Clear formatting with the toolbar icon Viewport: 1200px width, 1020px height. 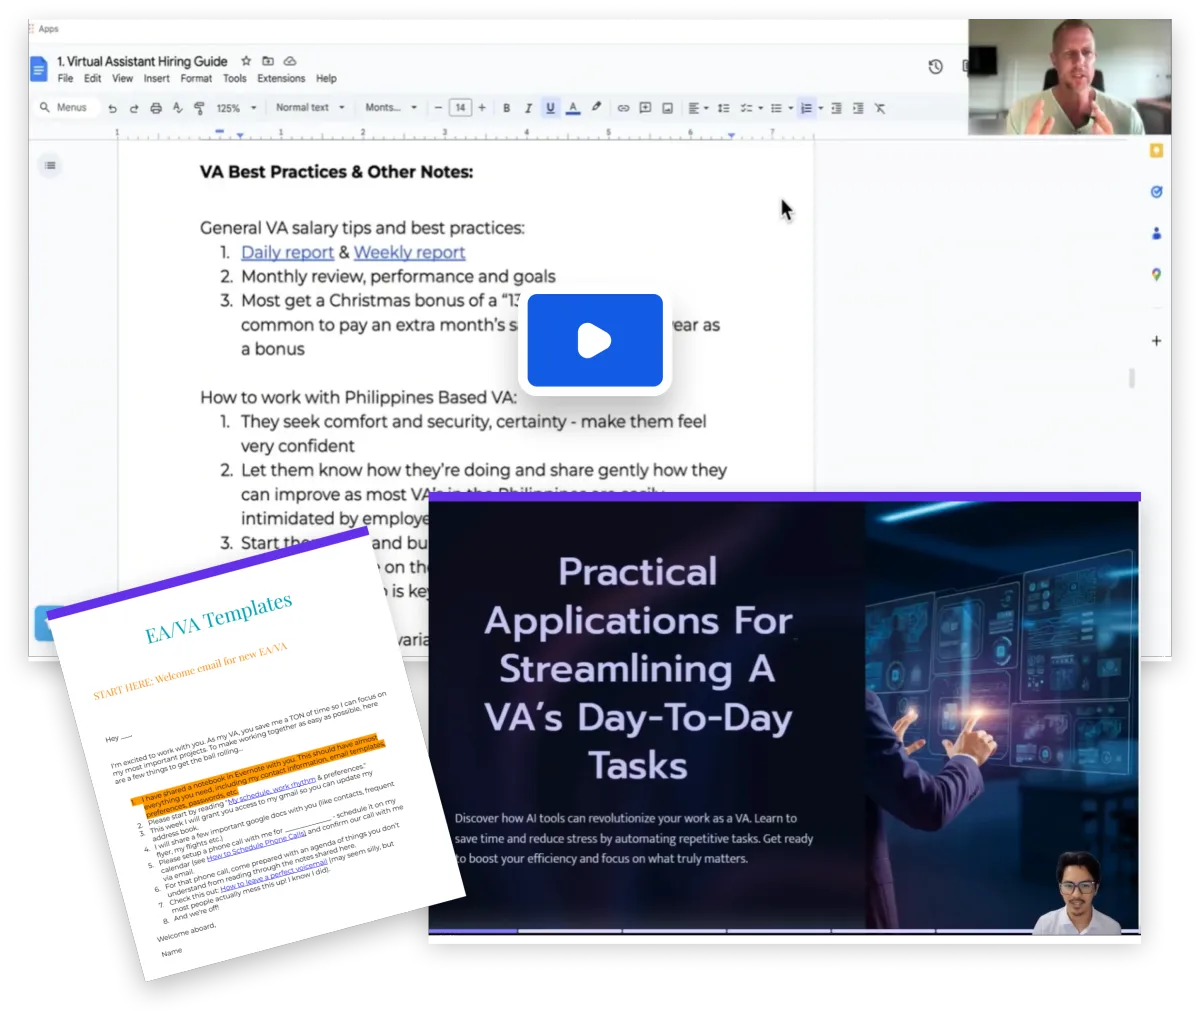tap(880, 108)
